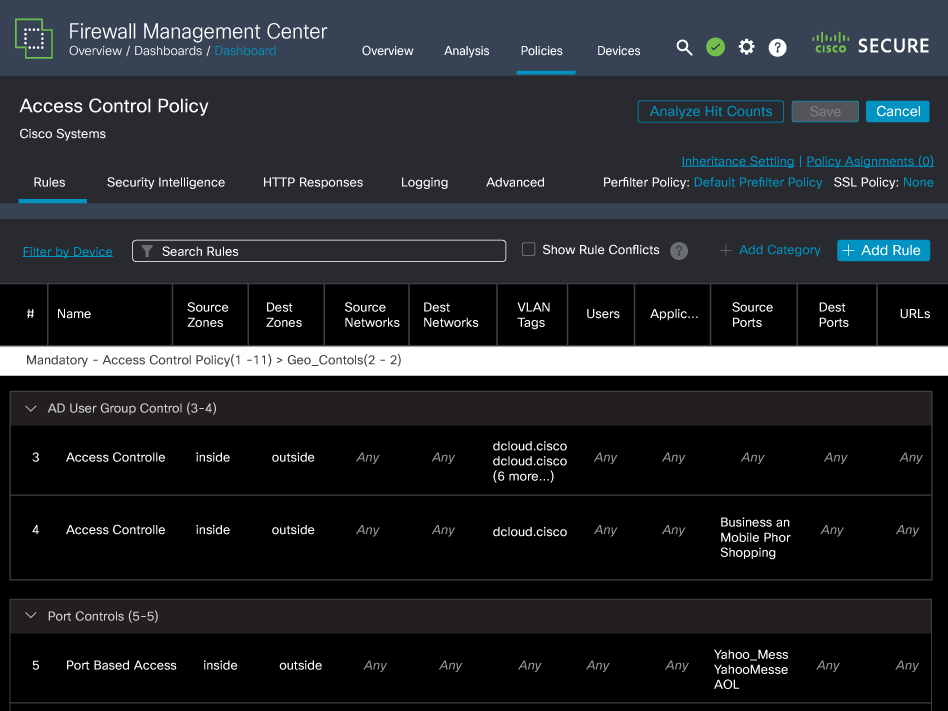This screenshot has width=948, height=711.
Task: Click the green health status checkmark icon
Action: click(715, 47)
